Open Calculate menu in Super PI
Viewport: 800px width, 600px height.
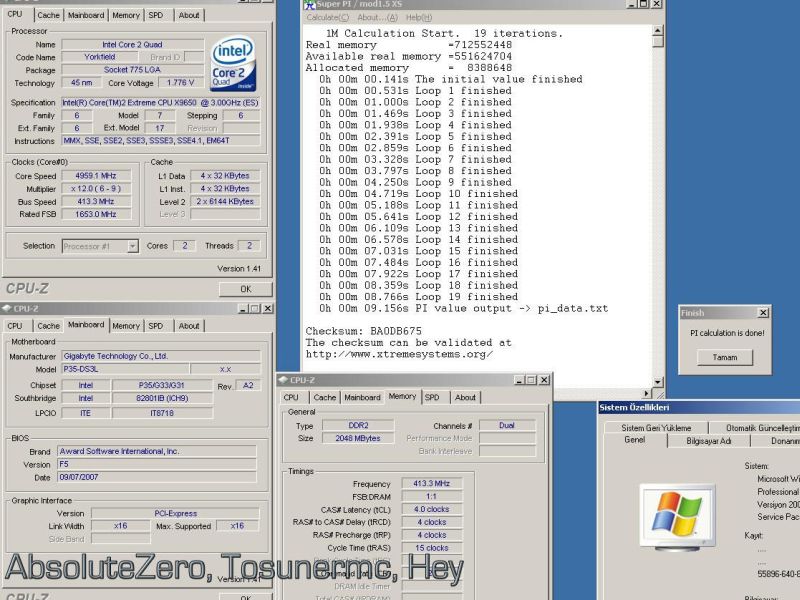(x=328, y=17)
